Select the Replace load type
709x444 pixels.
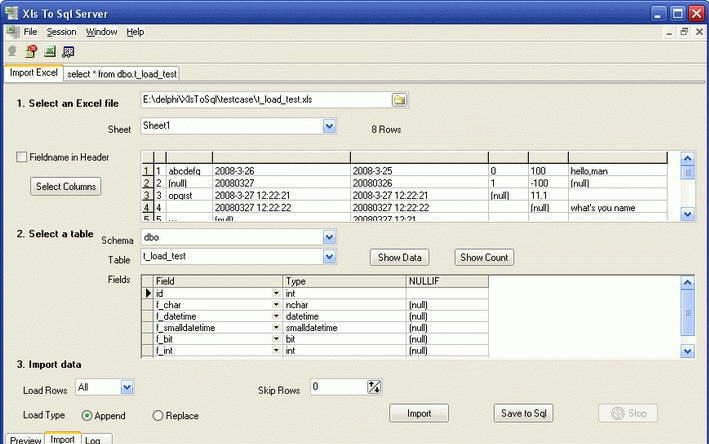tap(157, 416)
